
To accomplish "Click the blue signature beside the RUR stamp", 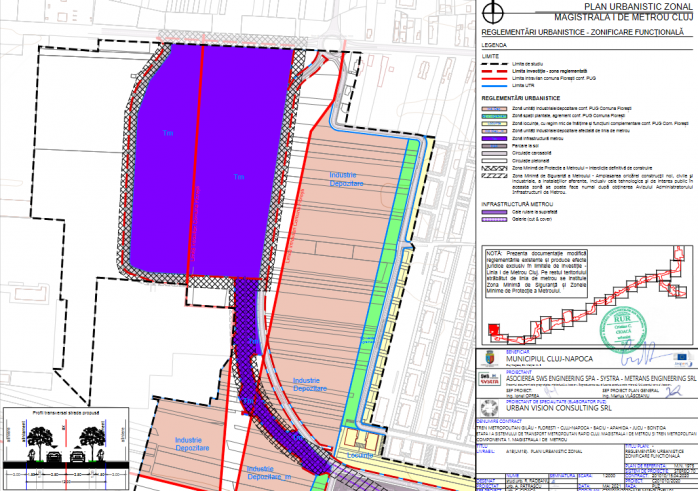I will (x=645, y=354).
